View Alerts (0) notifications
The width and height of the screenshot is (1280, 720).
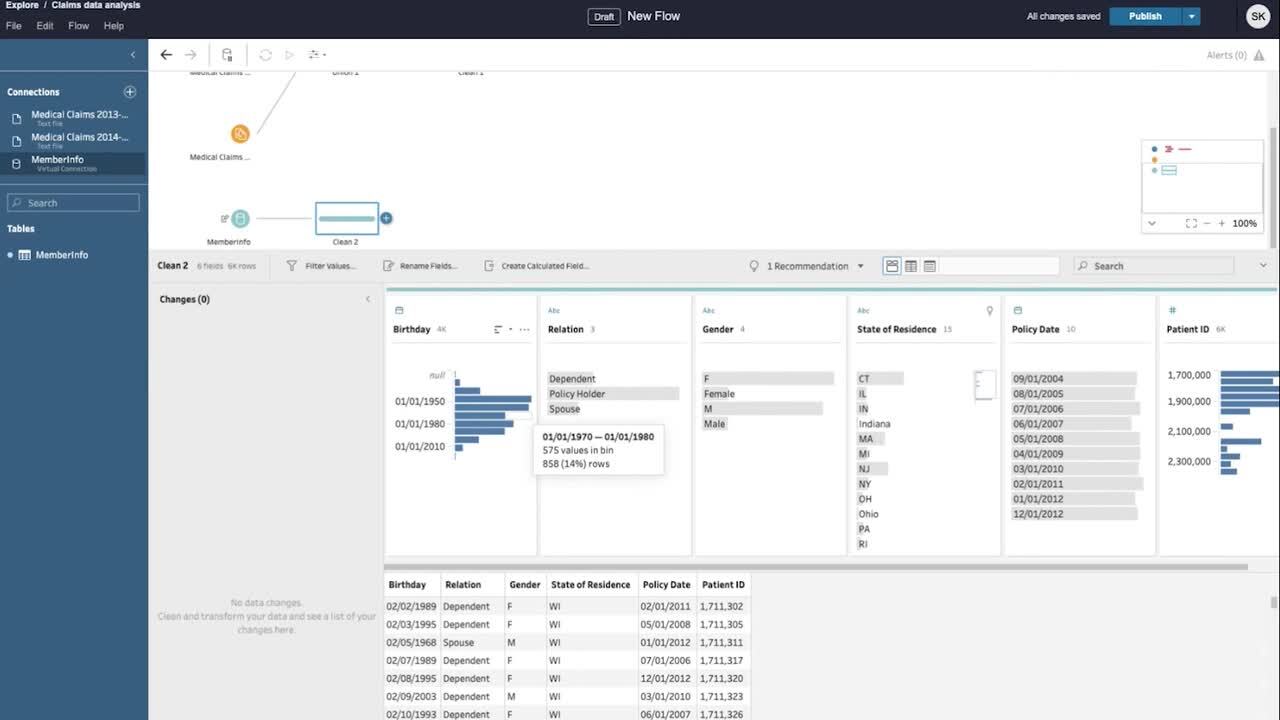click(x=1235, y=55)
